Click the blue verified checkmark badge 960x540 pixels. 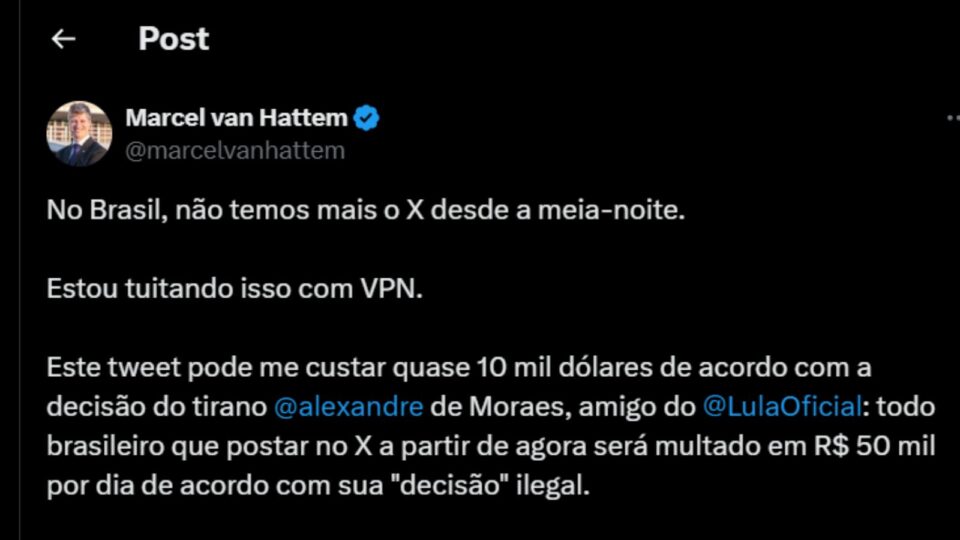366,118
